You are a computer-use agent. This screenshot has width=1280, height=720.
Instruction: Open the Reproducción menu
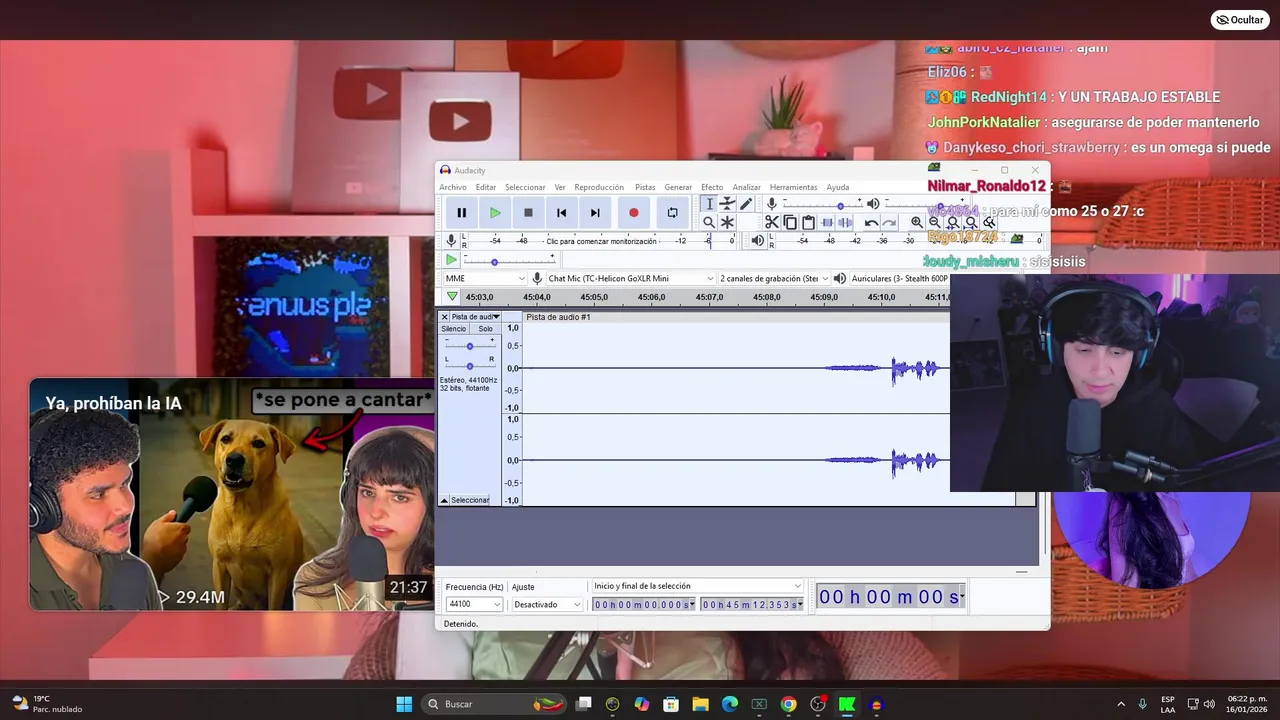(x=599, y=187)
